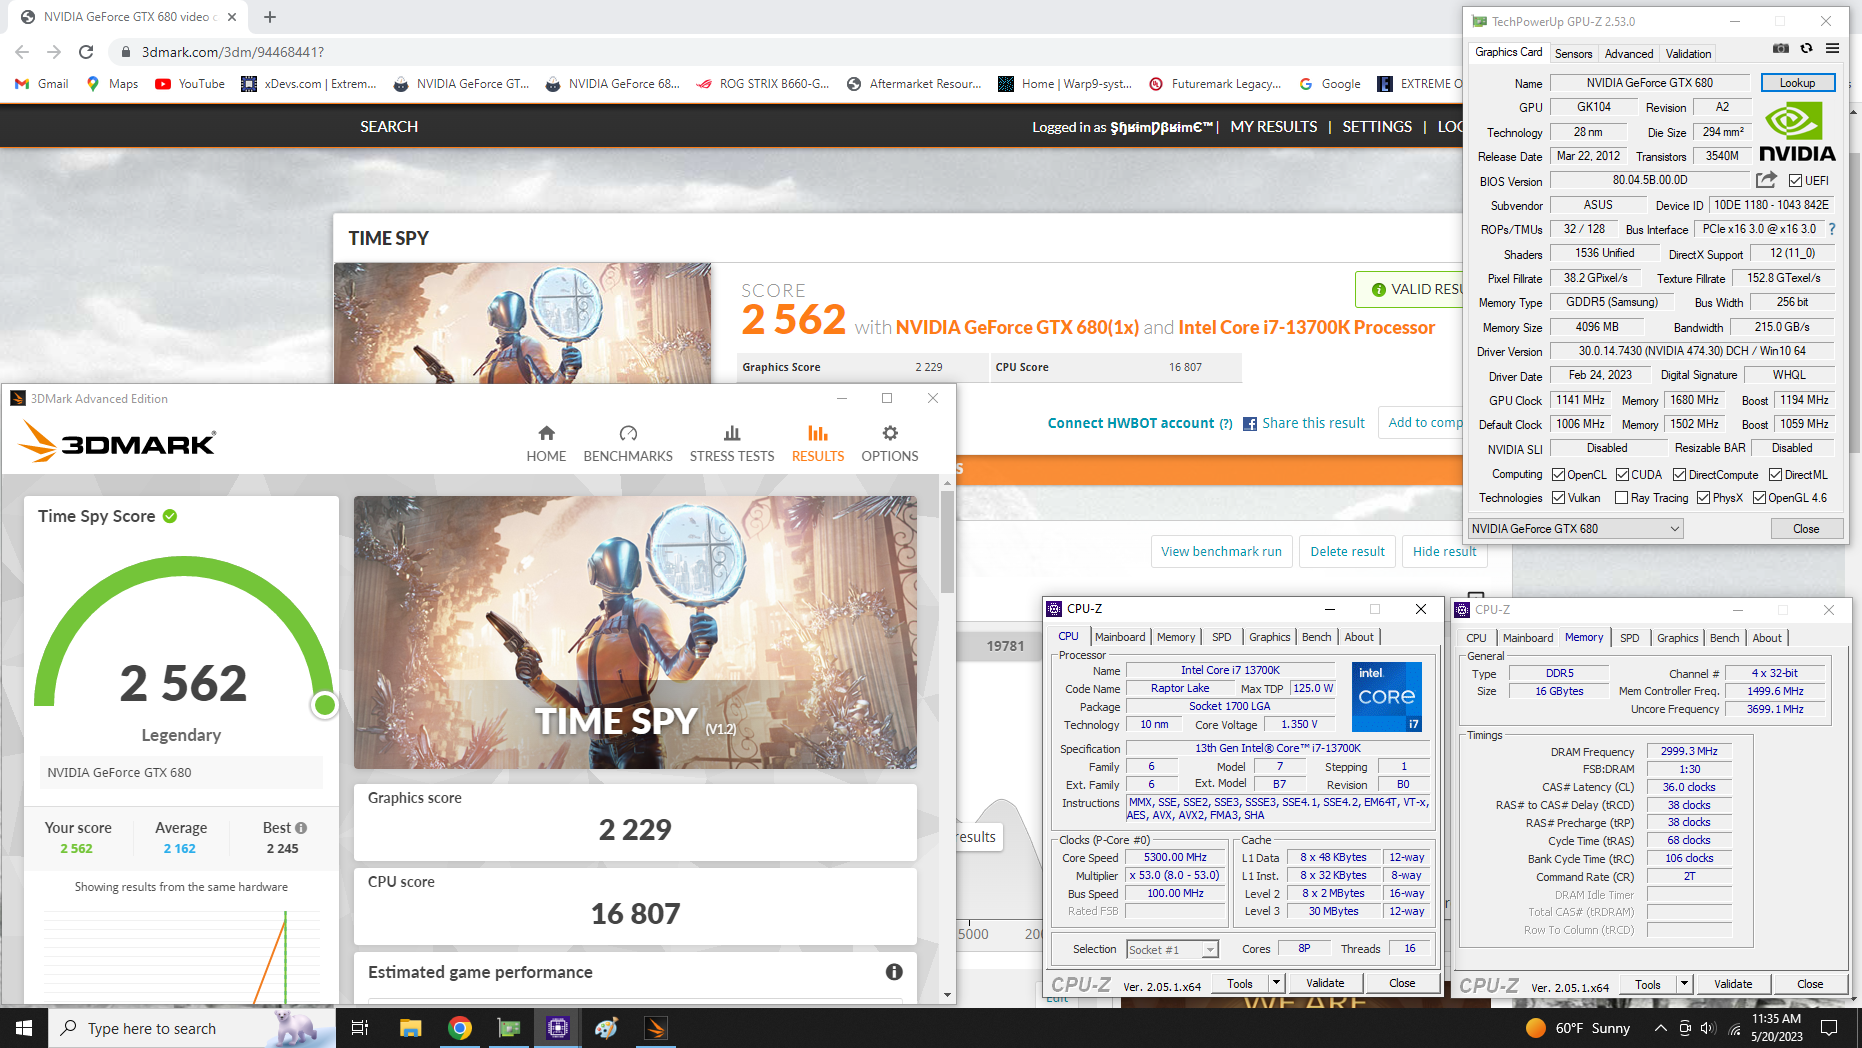Image resolution: width=1862 pixels, height=1048 pixels.
Task: Click the CPU-Z taskbar icon
Action: pyautogui.click(x=558, y=1028)
